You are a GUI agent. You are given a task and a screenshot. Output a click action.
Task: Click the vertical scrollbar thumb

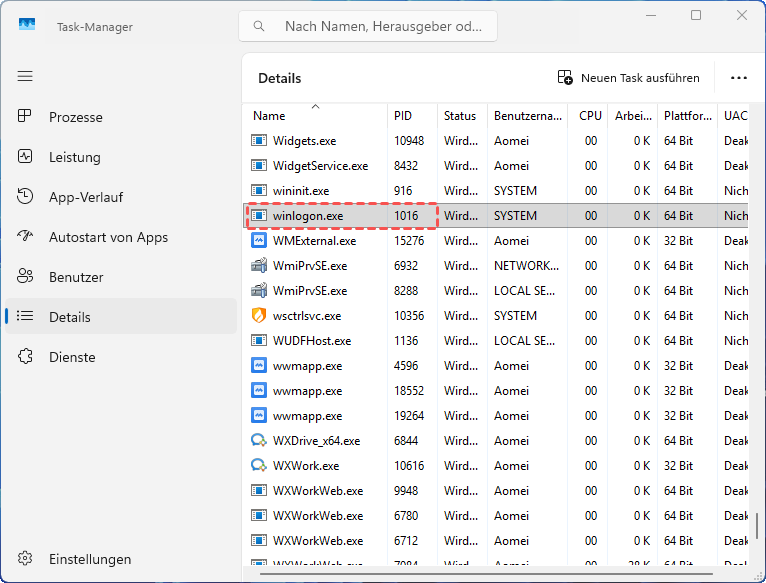coord(757,527)
